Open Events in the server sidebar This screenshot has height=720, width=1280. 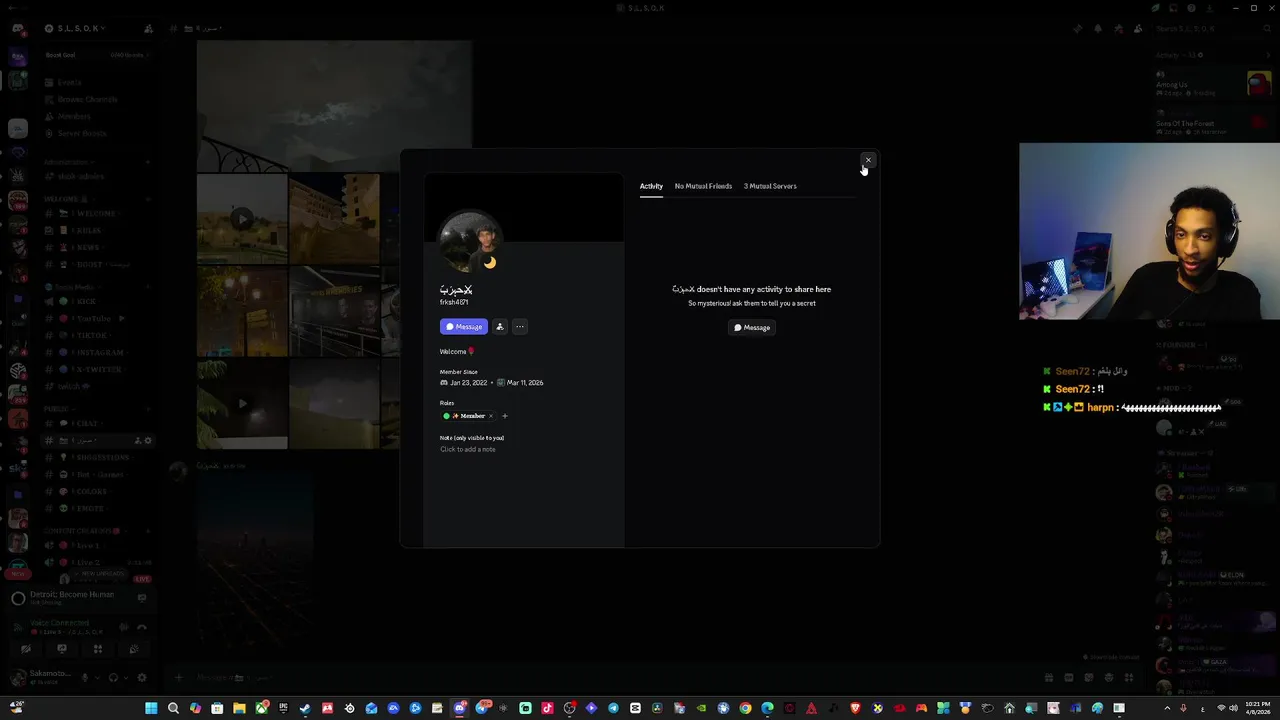click(70, 82)
